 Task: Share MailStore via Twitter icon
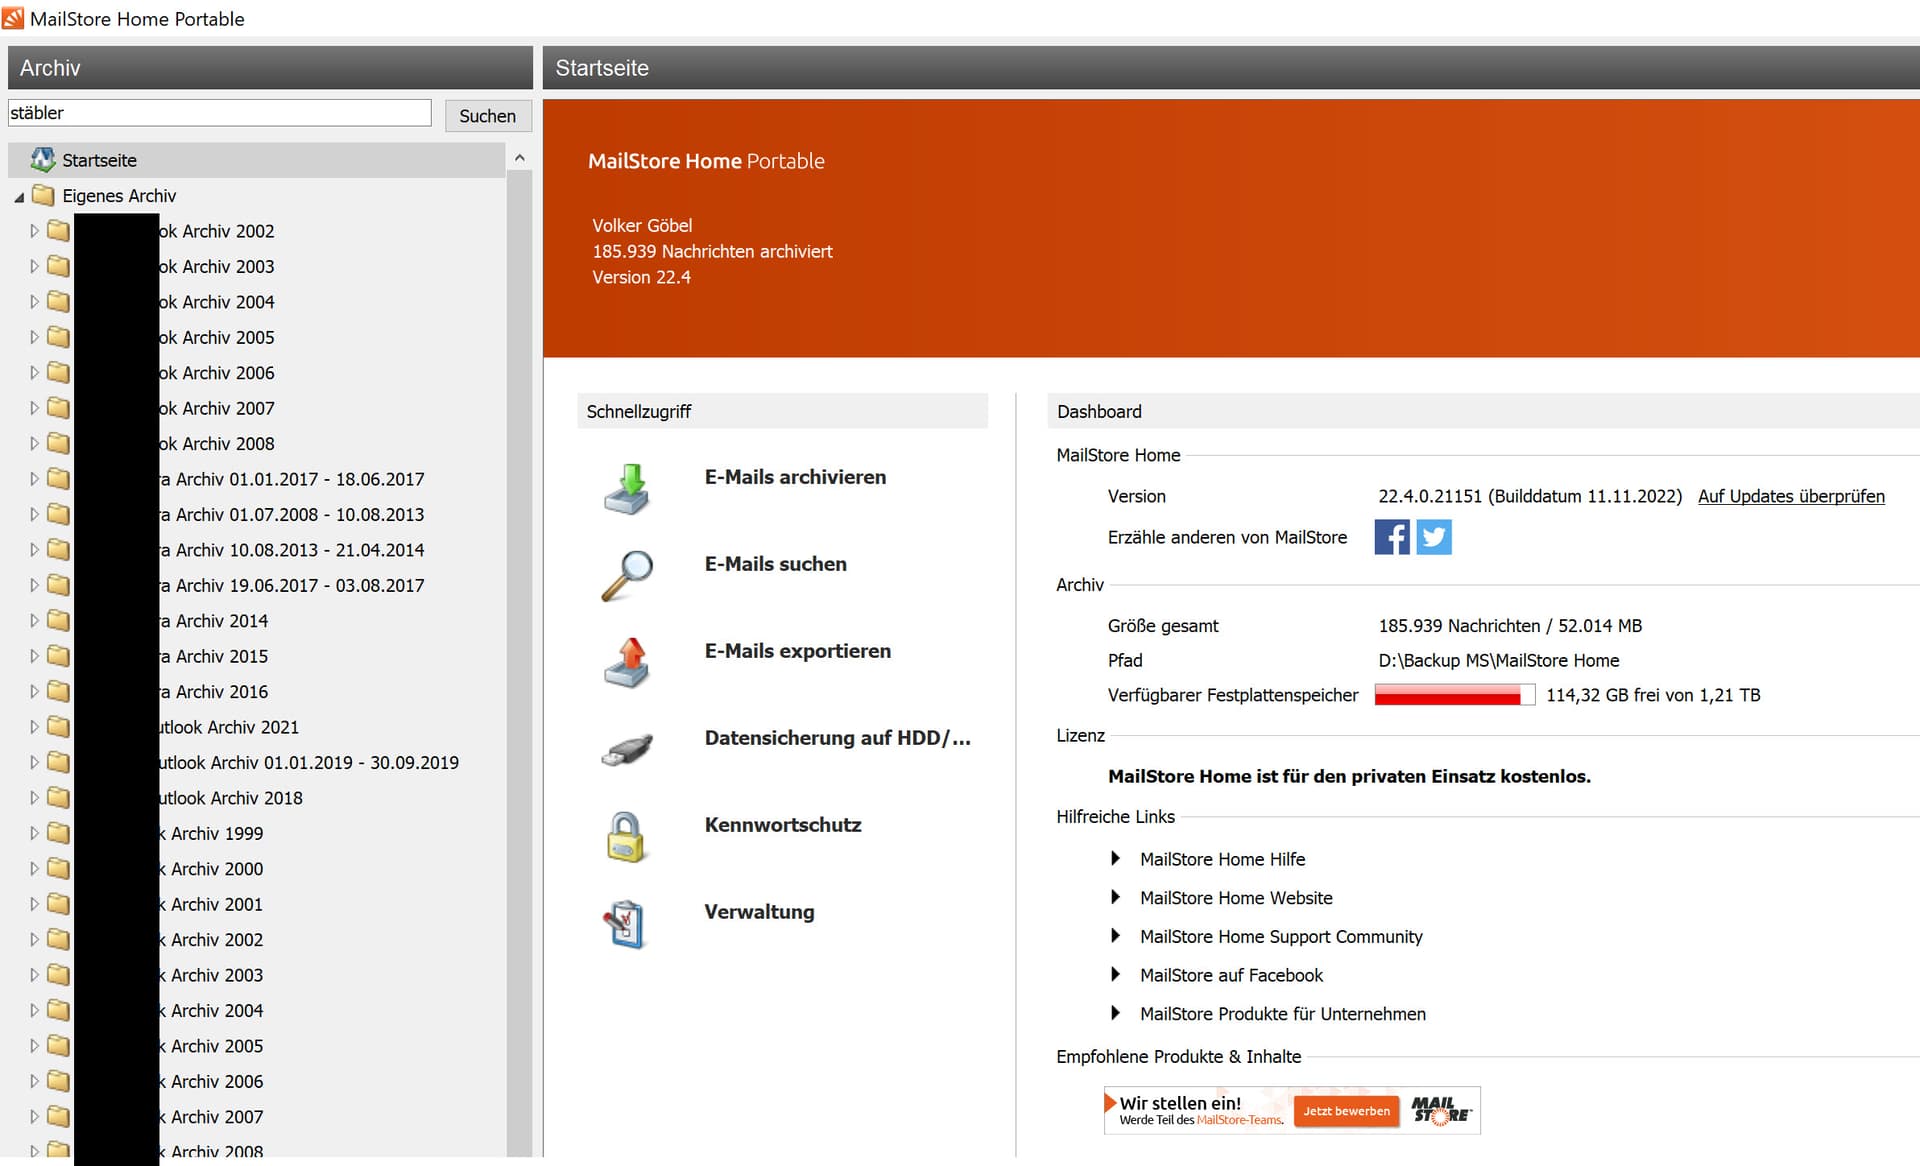tap(1433, 537)
